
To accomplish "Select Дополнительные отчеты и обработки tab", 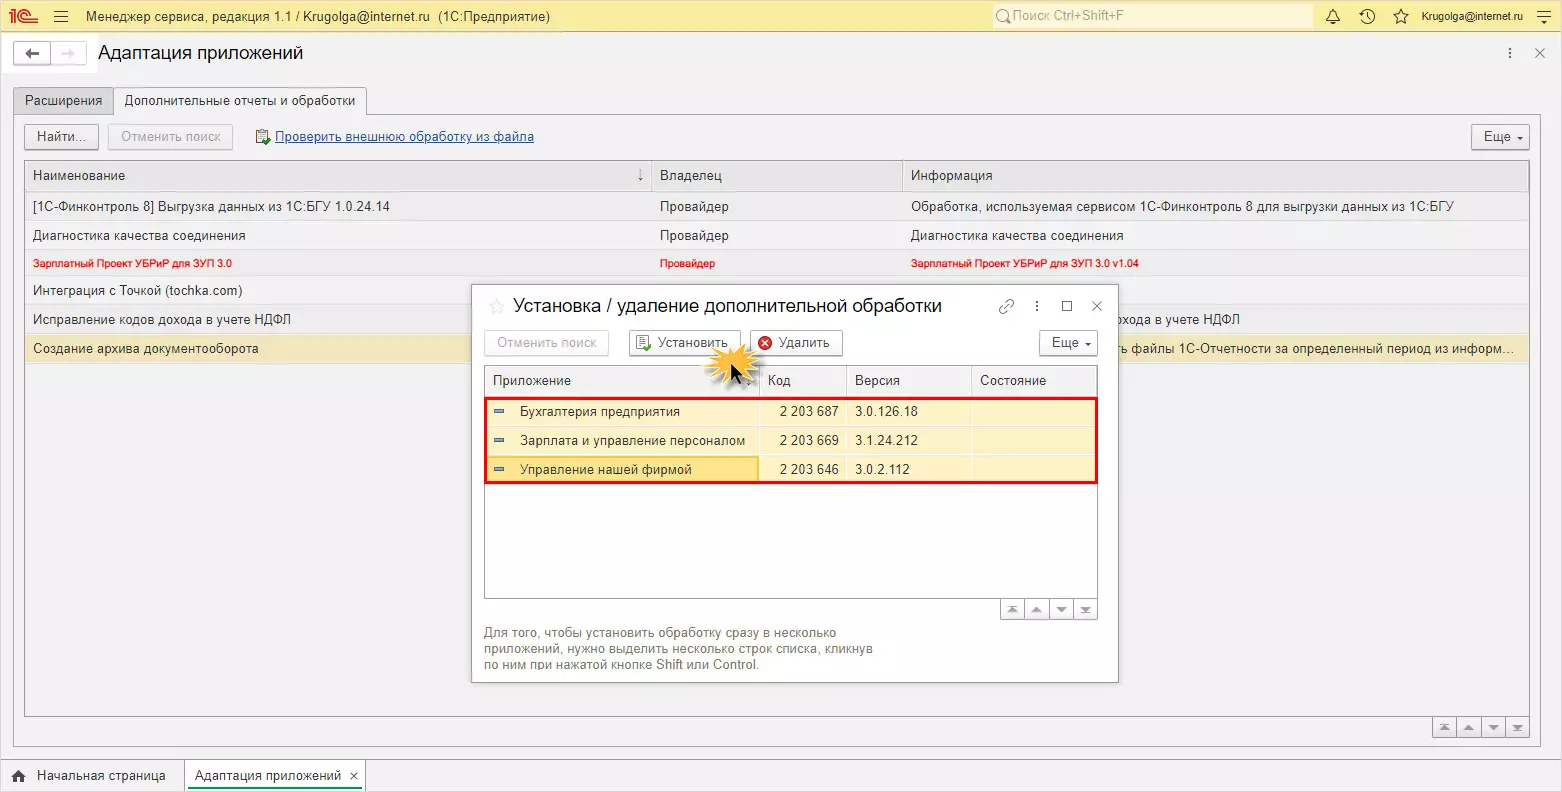I will [x=240, y=101].
